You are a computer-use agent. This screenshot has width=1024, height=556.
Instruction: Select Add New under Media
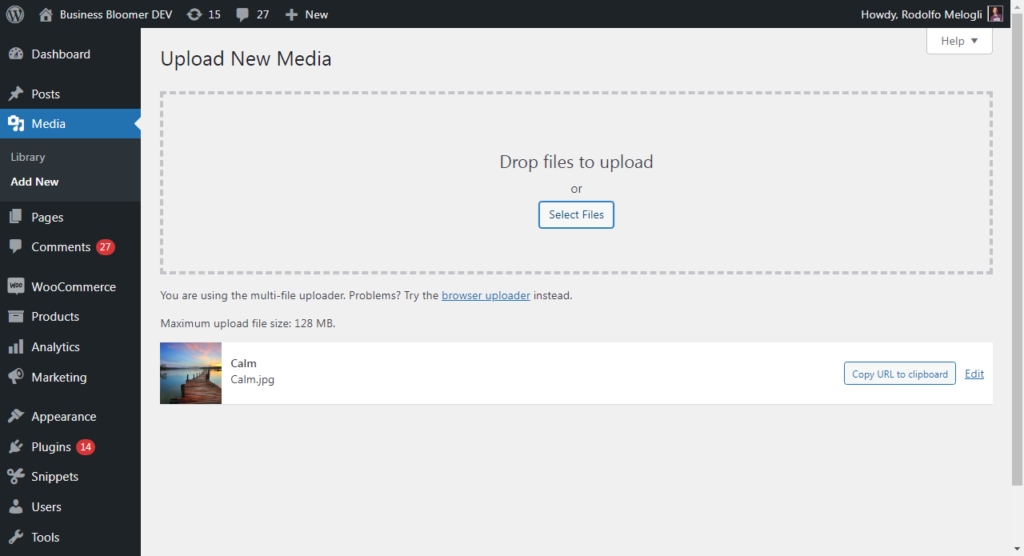click(x=35, y=182)
